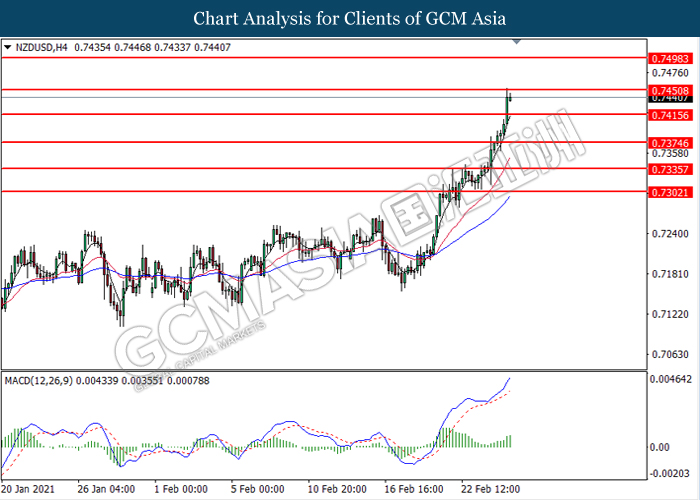Click the 0.73746 red price tag
This screenshot has width=700, height=500.
click(x=667, y=142)
